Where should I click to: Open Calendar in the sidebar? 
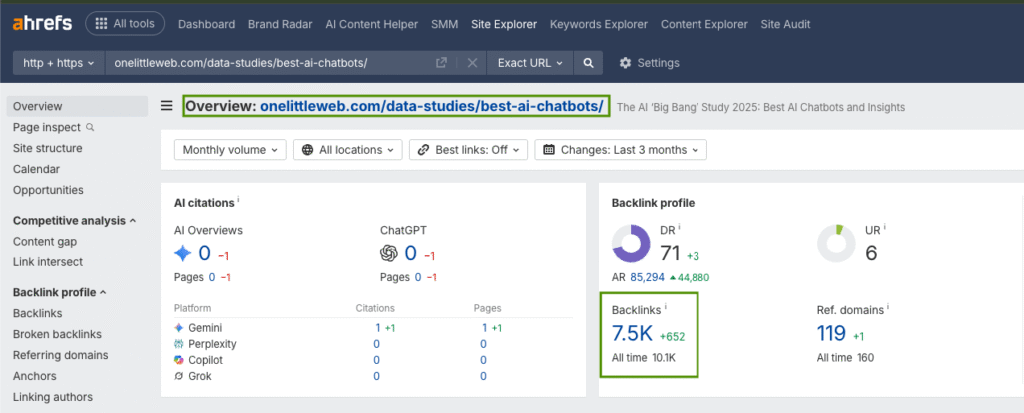pyautogui.click(x=36, y=169)
